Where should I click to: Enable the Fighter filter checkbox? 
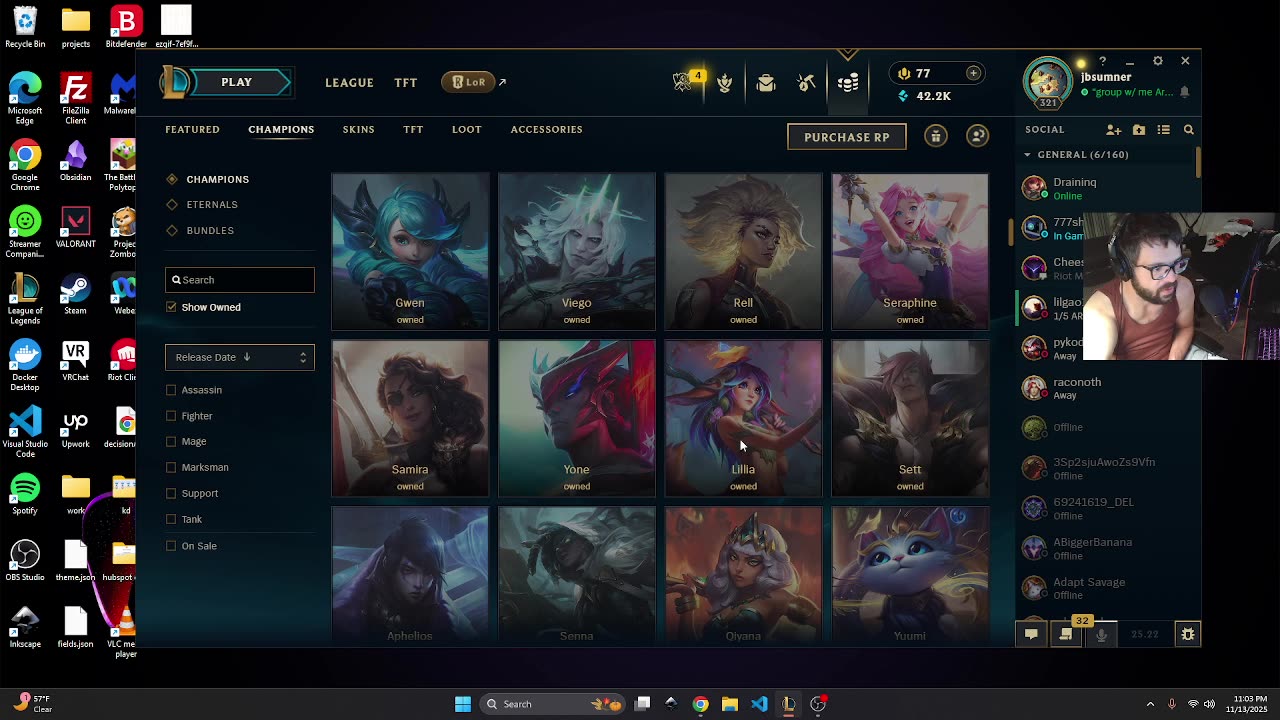point(171,416)
